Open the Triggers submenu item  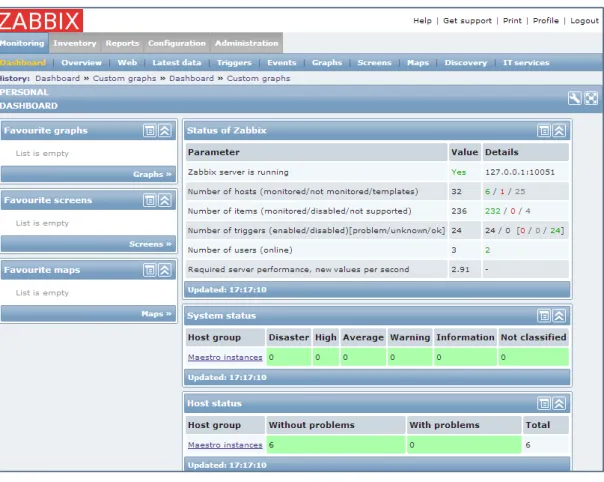coord(234,62)
